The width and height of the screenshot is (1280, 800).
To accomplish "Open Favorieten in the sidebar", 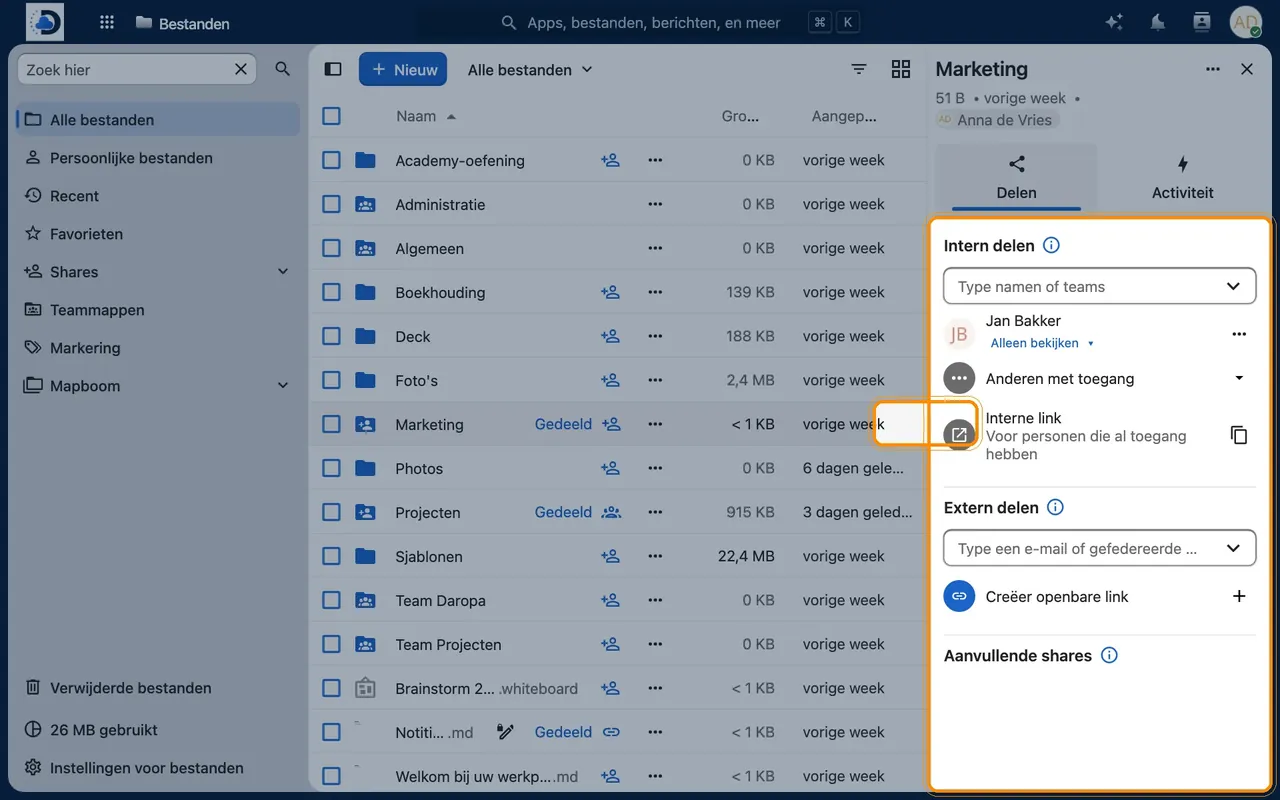I will [x=158, y=234].
